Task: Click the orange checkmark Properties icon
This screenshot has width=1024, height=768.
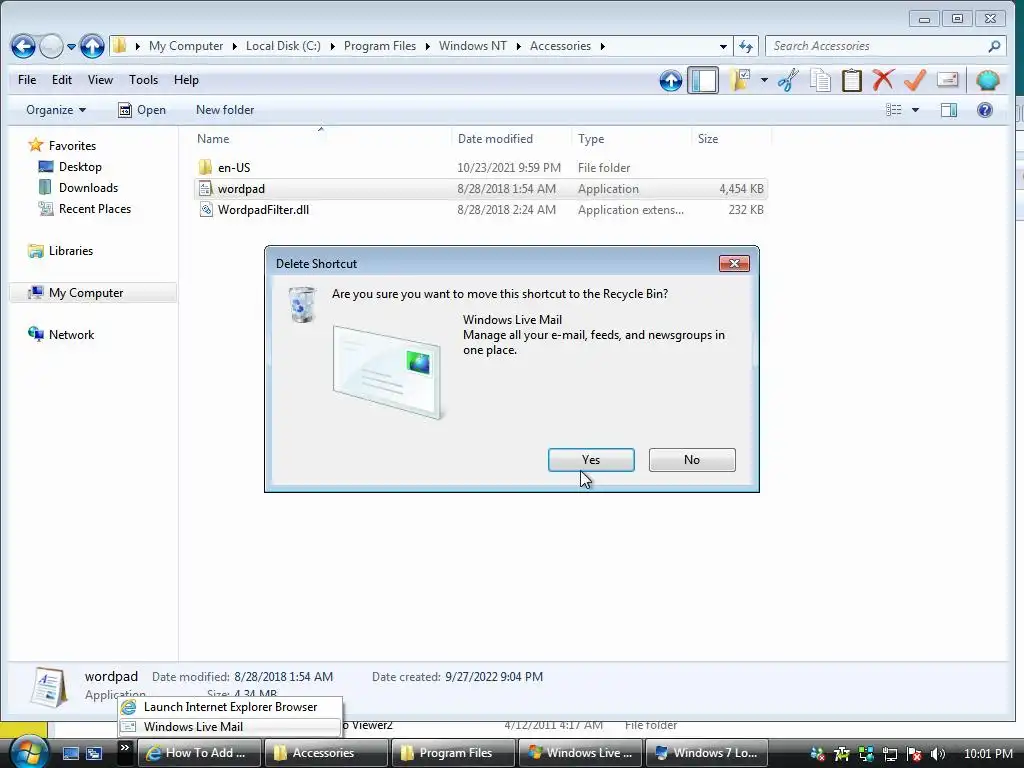Action: [x=915, y=80]
